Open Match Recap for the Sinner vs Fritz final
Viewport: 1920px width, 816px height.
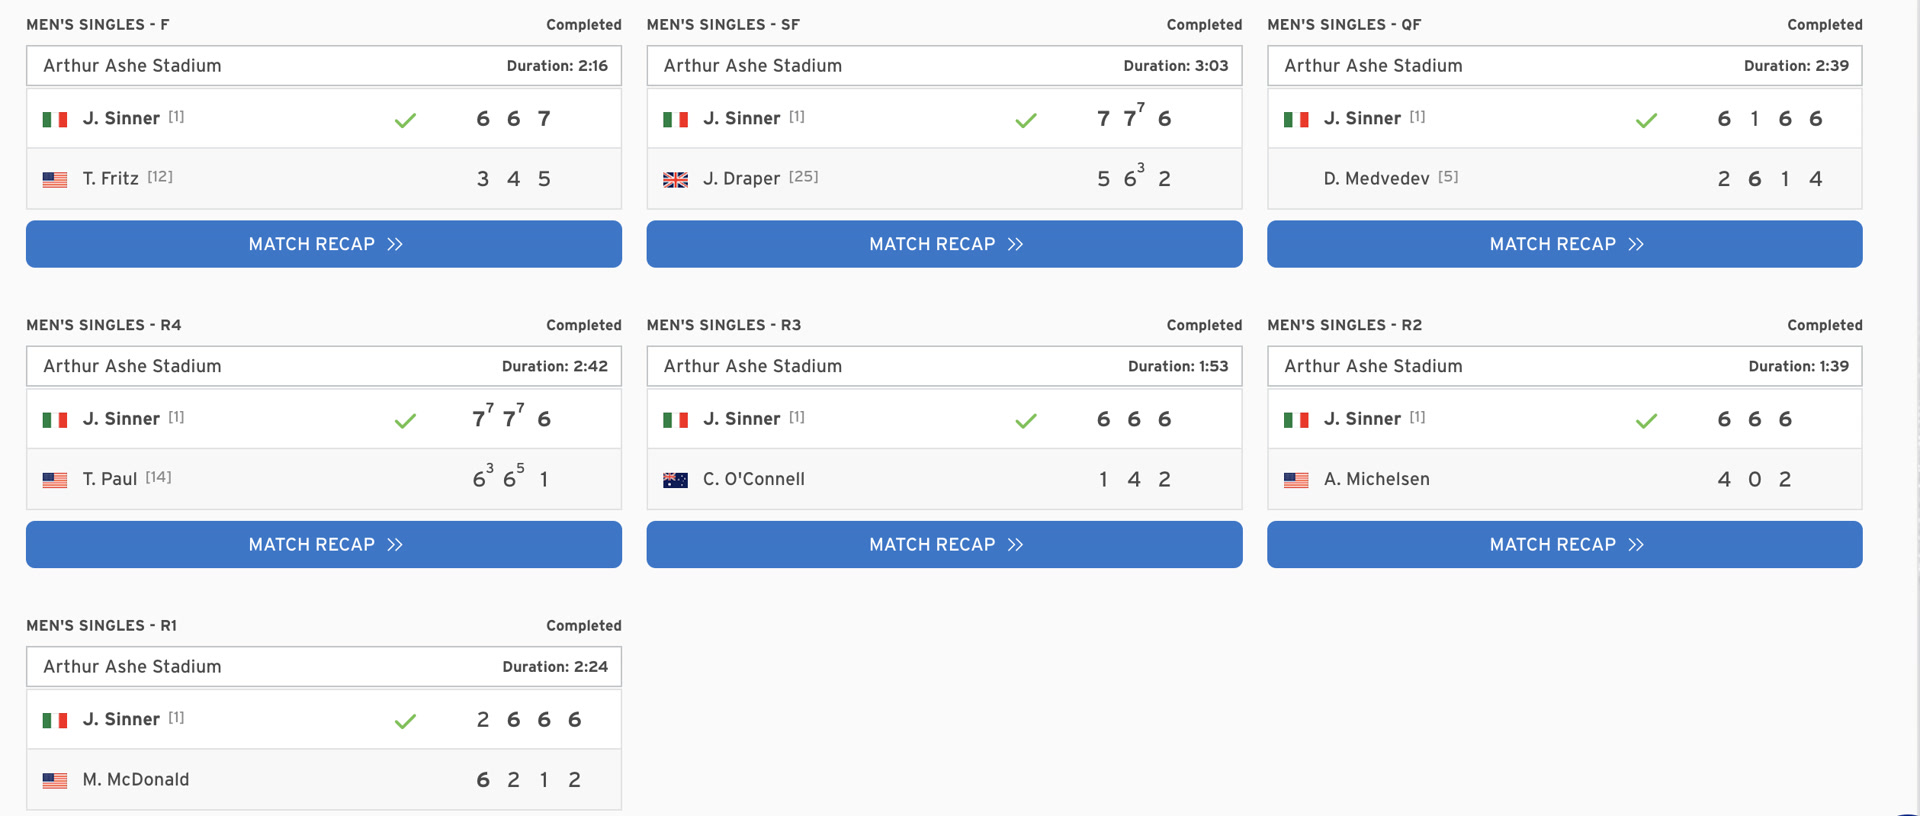pyautogui.click(x=324, y=244)
